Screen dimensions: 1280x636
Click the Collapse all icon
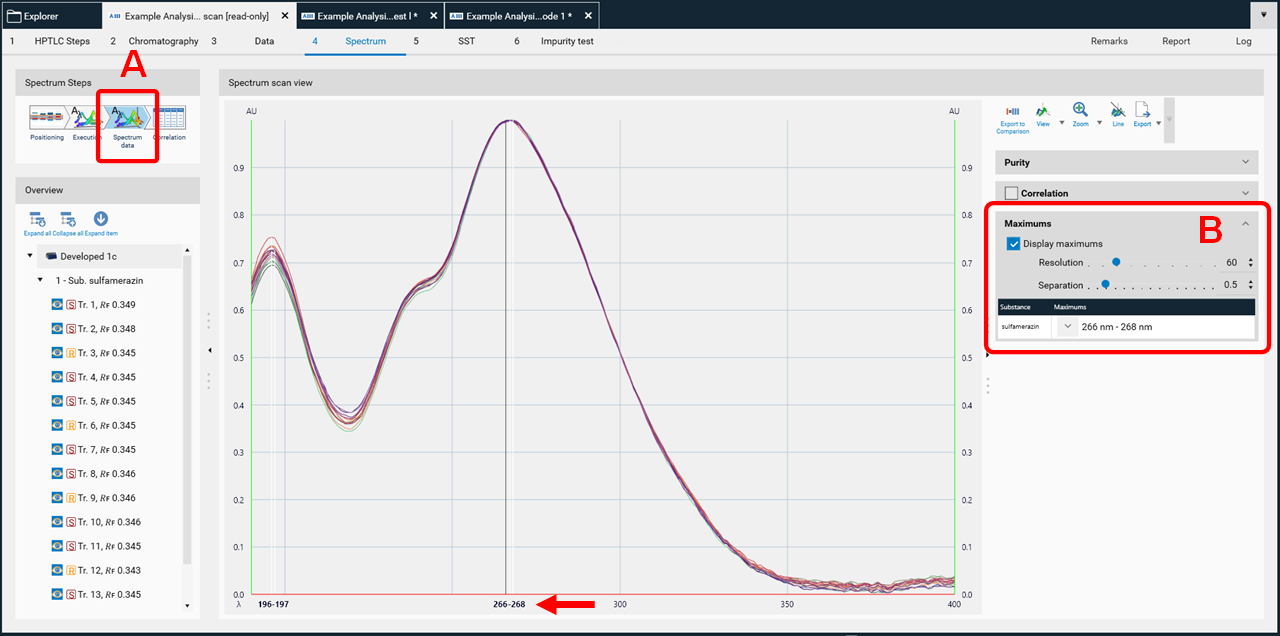tap(68, 219)
